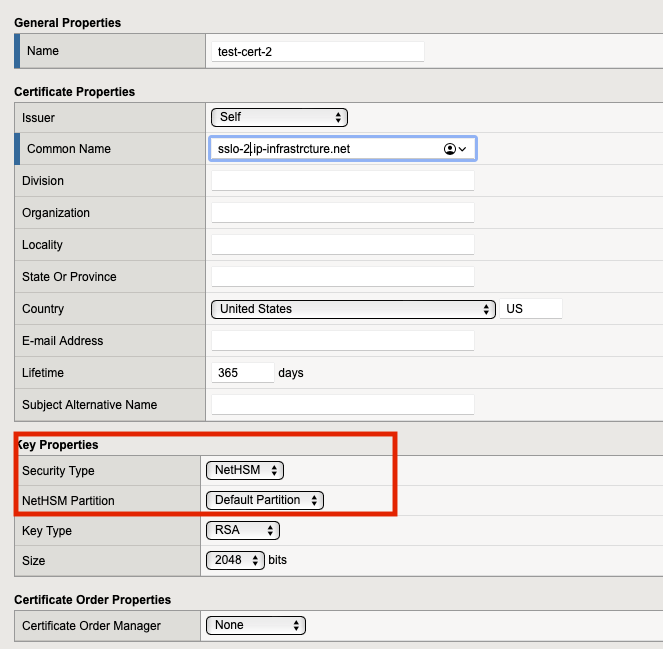Click the Name field containing test-cert-2

318,52
